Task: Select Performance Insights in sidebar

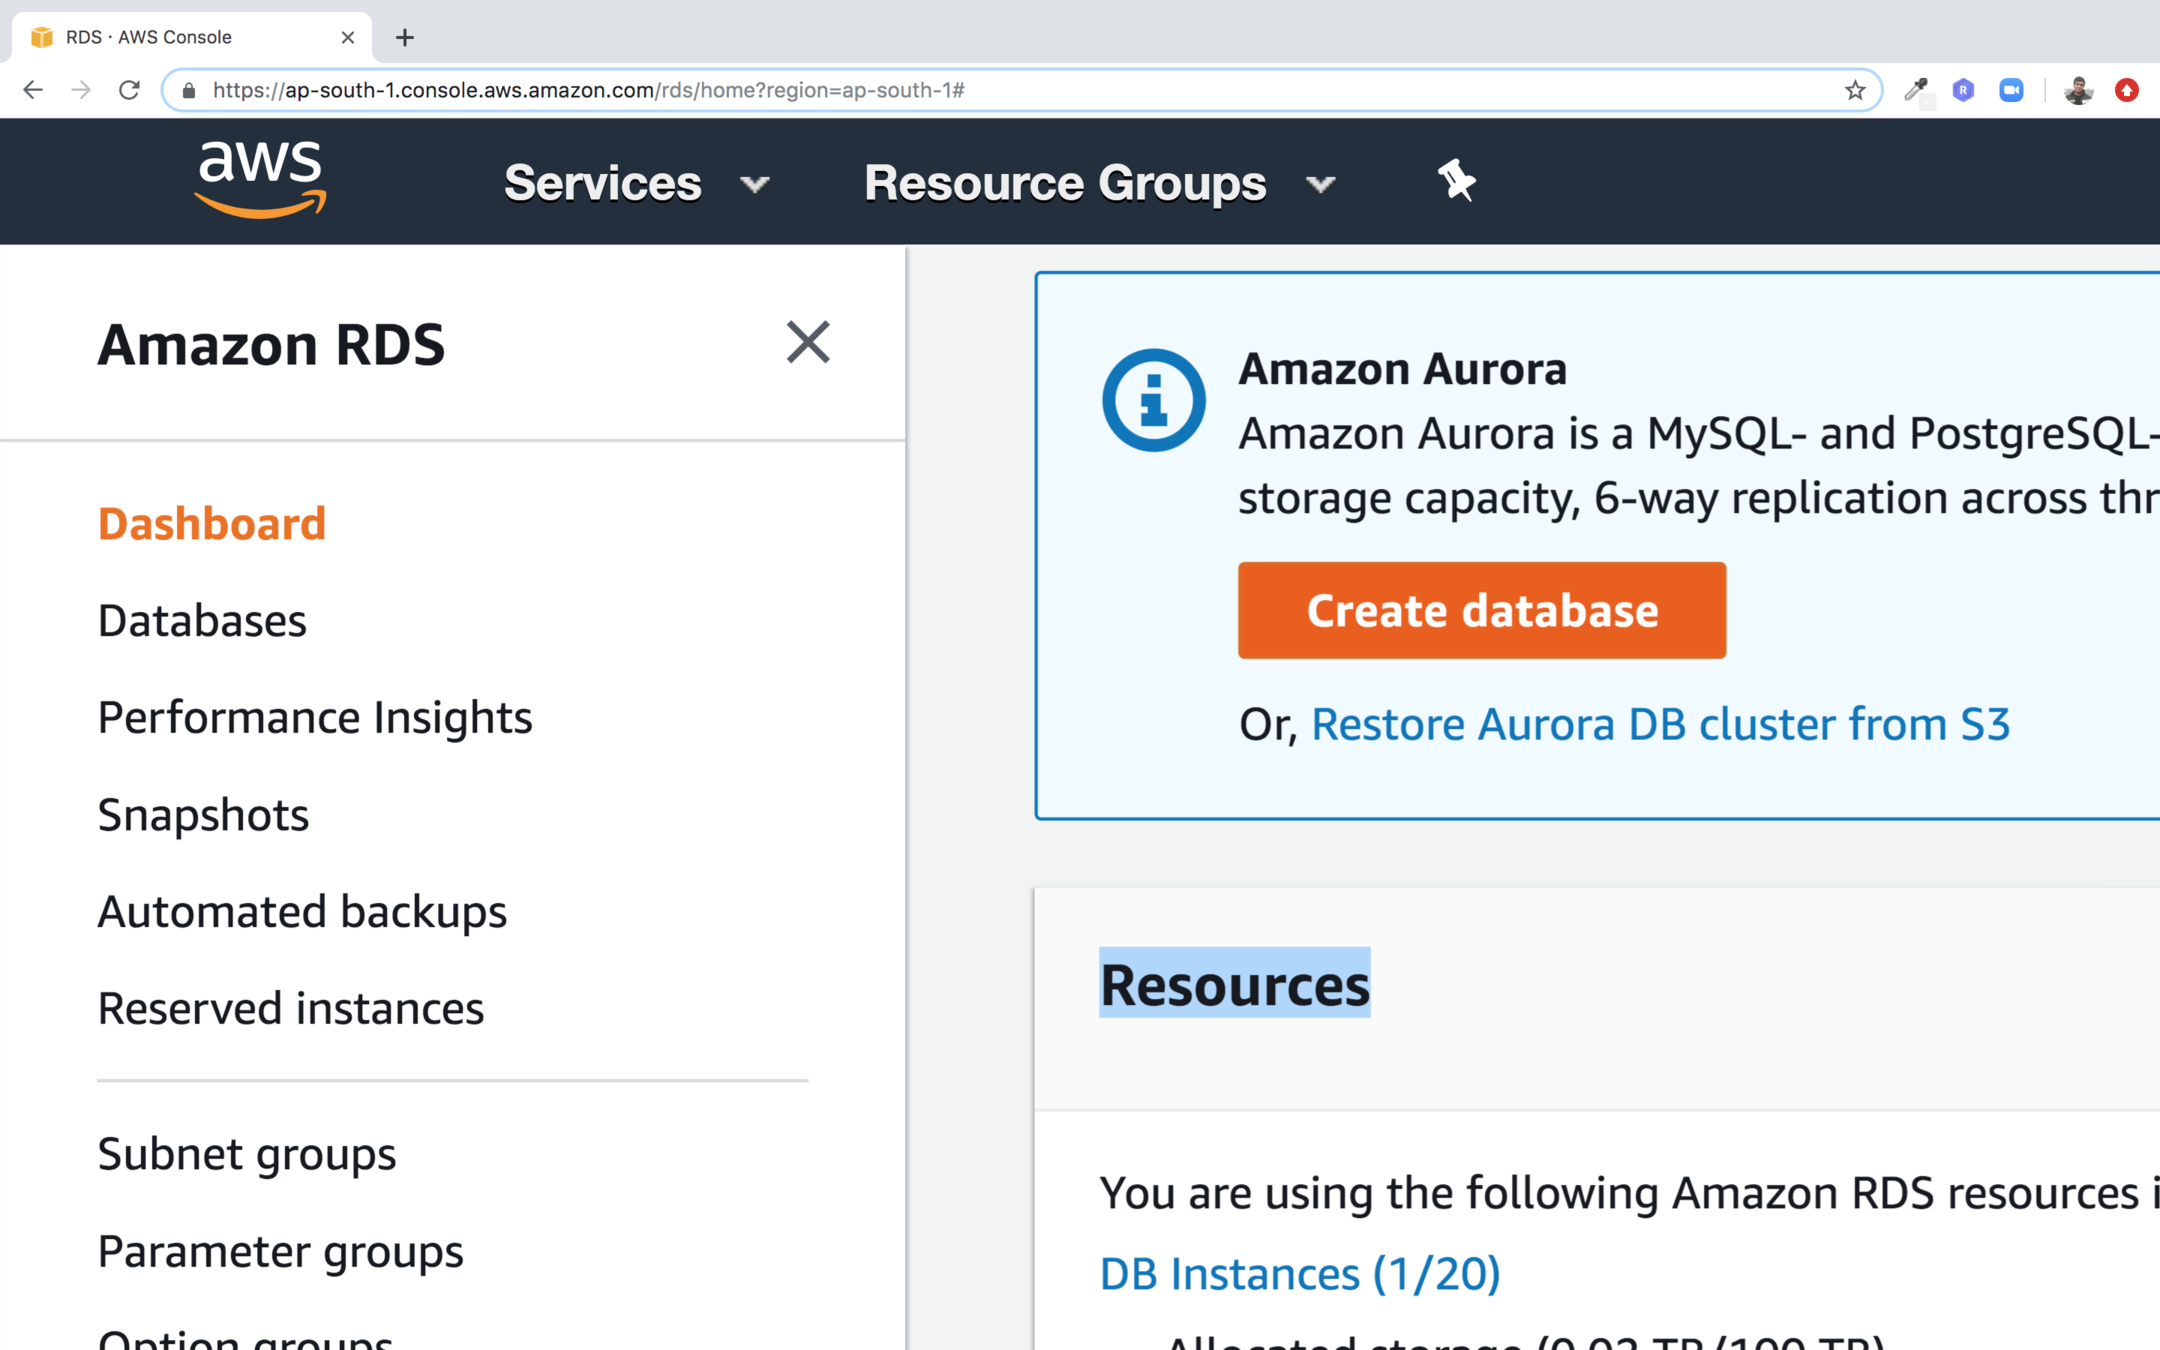Action: [315, 717]
